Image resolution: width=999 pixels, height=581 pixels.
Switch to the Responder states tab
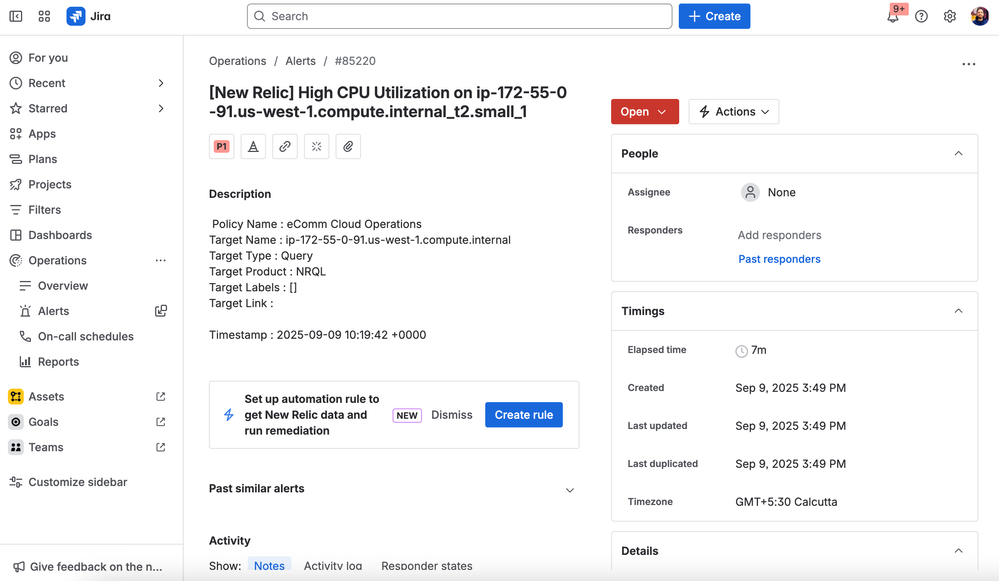pyautogui.click(x=427, y=566)
